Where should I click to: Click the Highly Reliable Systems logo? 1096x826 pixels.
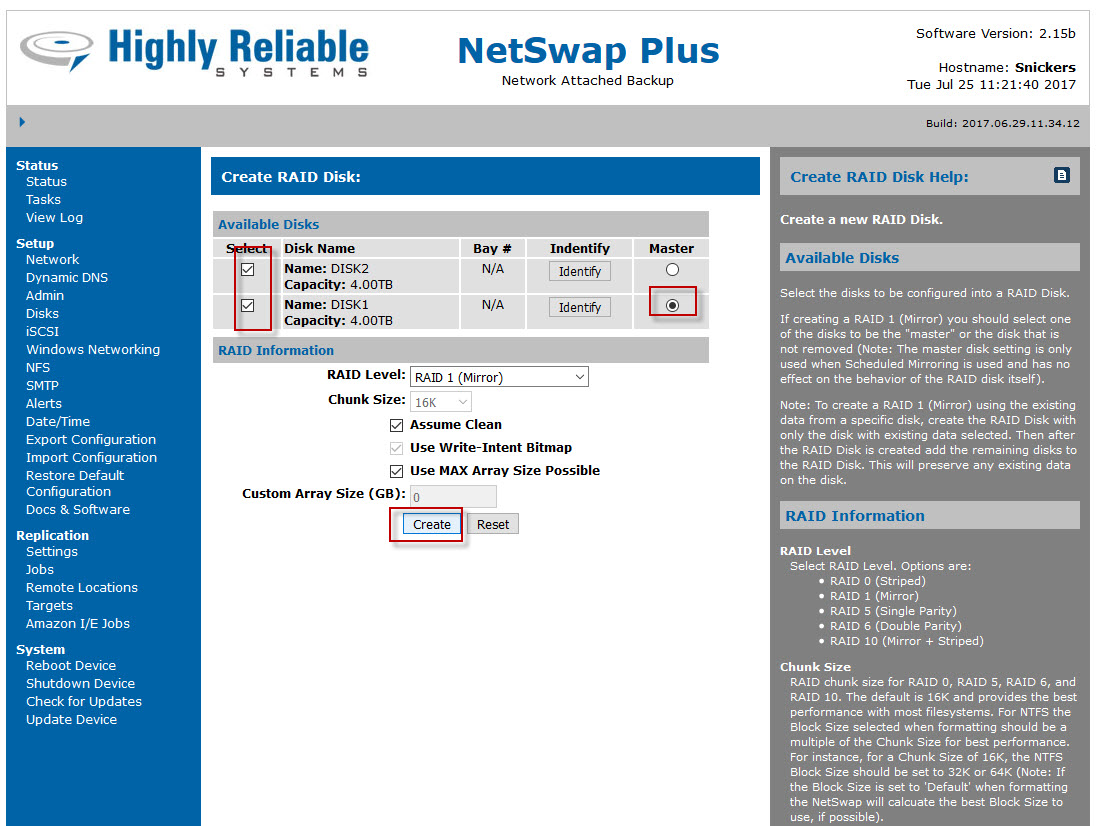tap(194, 51)
